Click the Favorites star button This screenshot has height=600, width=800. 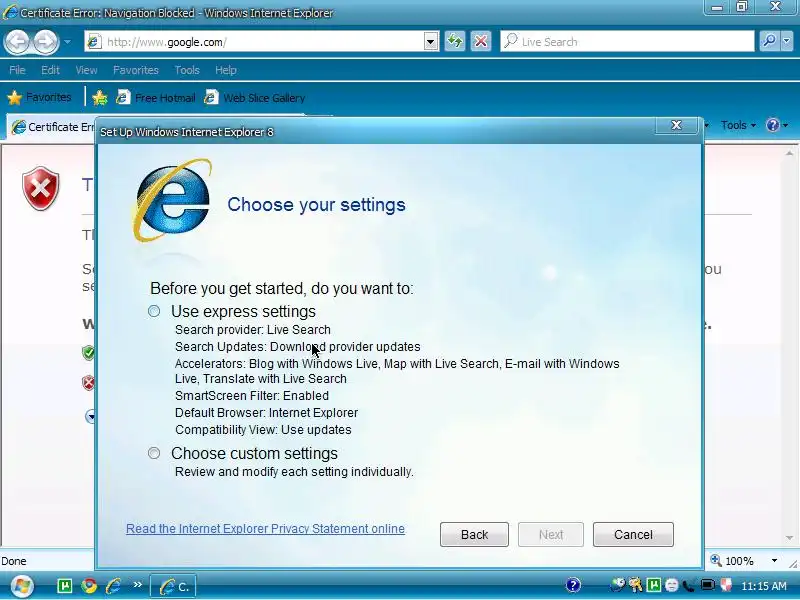39,97
